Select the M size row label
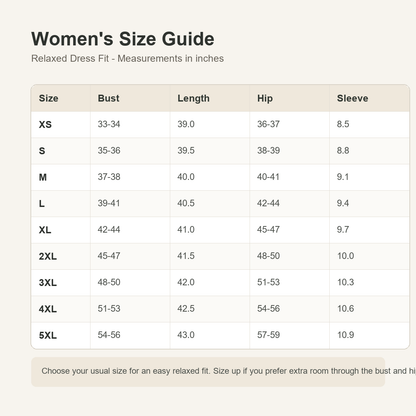 [x=43, y=177]
